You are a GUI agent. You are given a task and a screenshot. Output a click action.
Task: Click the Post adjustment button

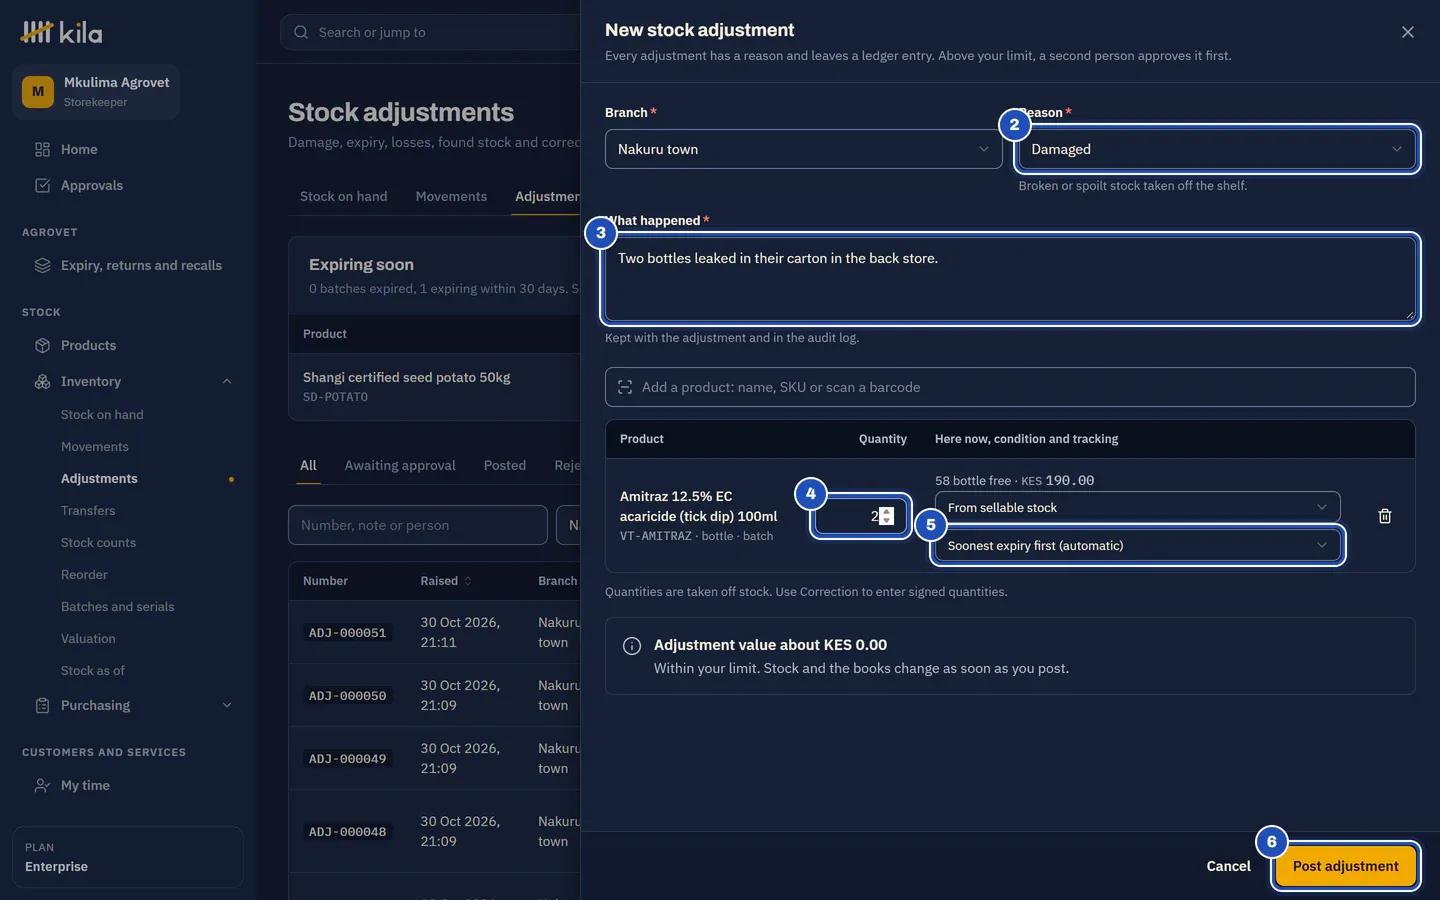[x=1346, y=866]
